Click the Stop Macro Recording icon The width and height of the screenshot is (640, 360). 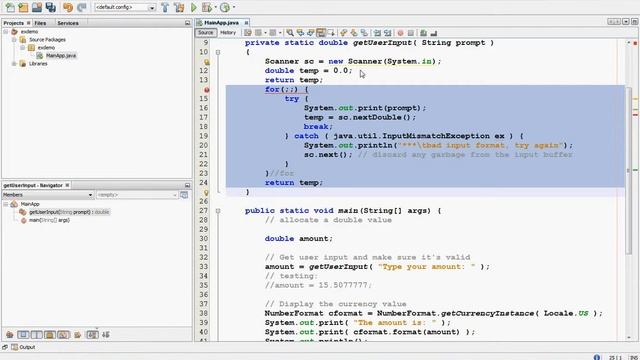click(x=411, y=33)
